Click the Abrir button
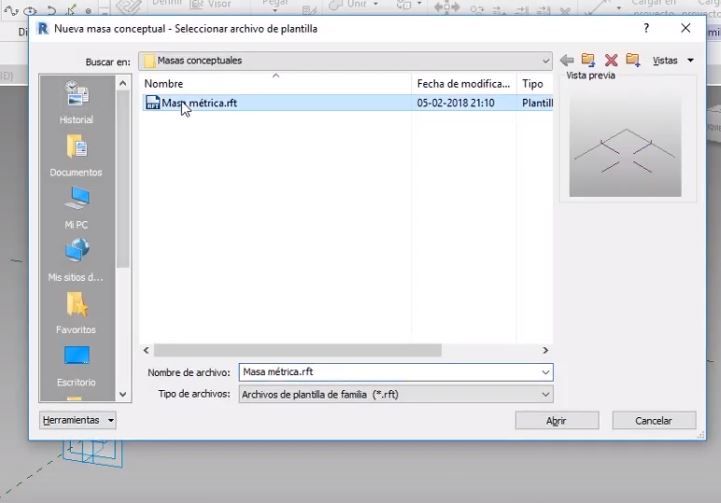This screenshot has height=503, width=721. [557, 420]
